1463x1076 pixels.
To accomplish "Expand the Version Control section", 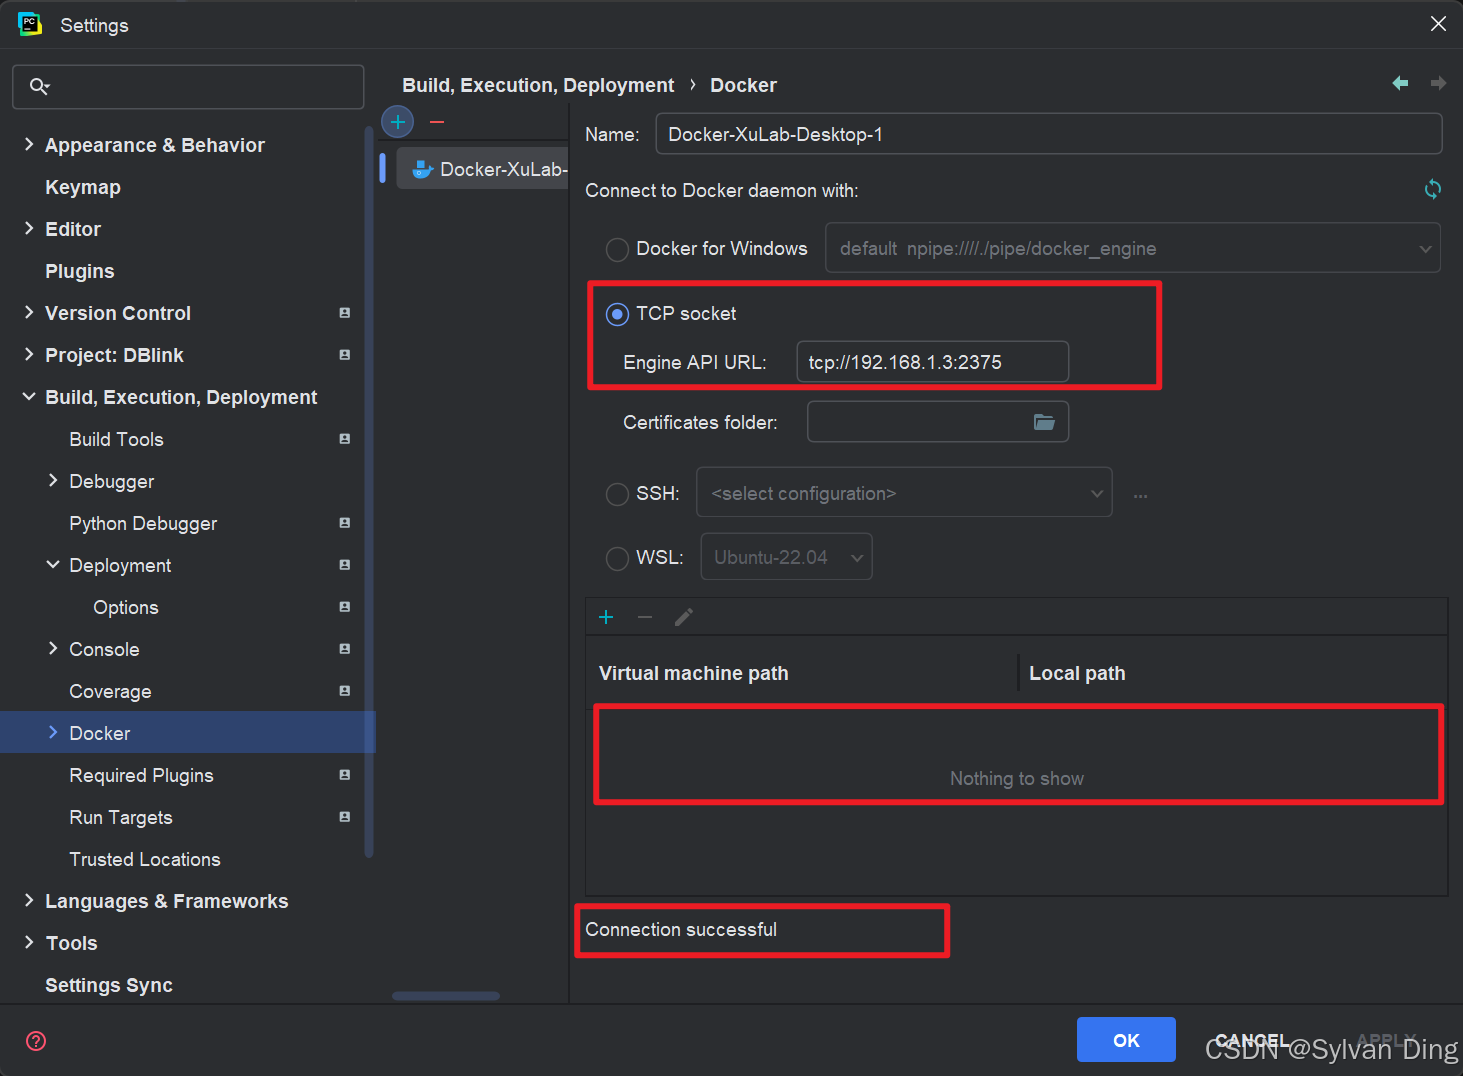I will pyautogui.click(x=28, y=313).
